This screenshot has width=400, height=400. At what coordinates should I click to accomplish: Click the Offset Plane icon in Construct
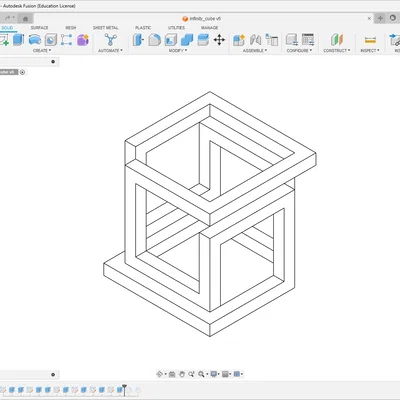coord(337,40)
